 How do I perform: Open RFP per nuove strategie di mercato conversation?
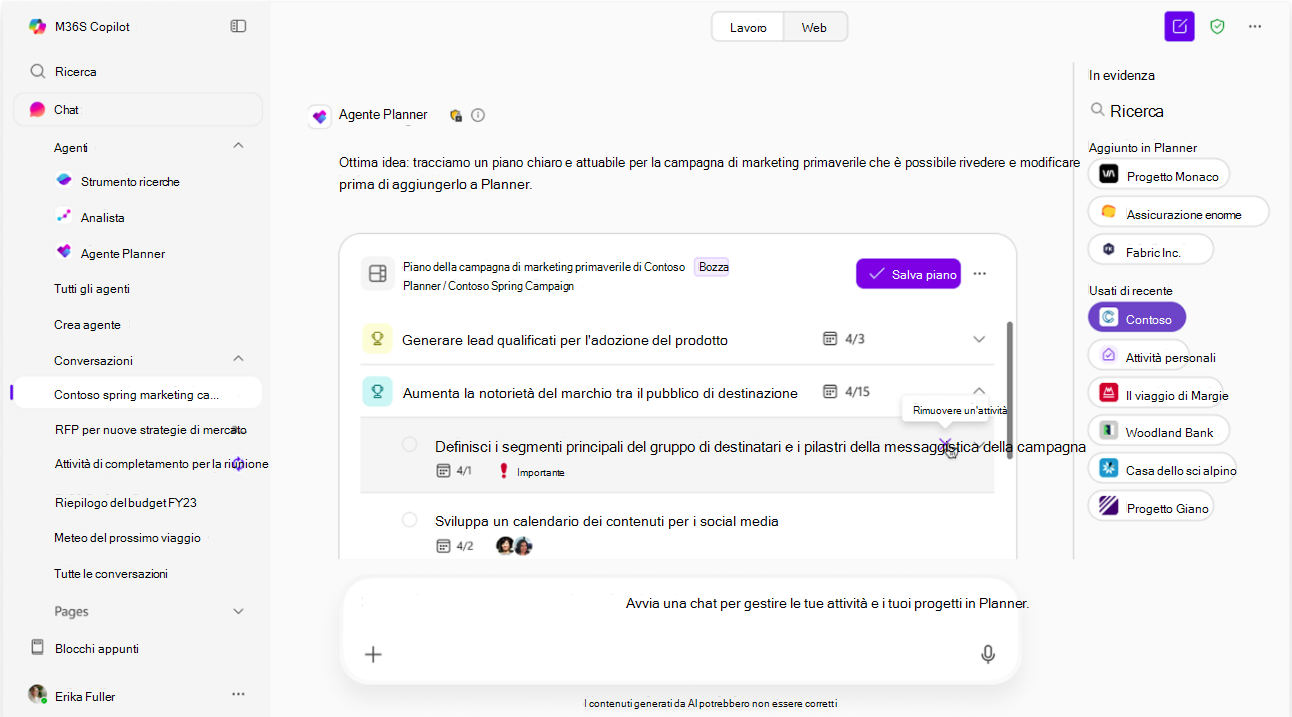150,429
